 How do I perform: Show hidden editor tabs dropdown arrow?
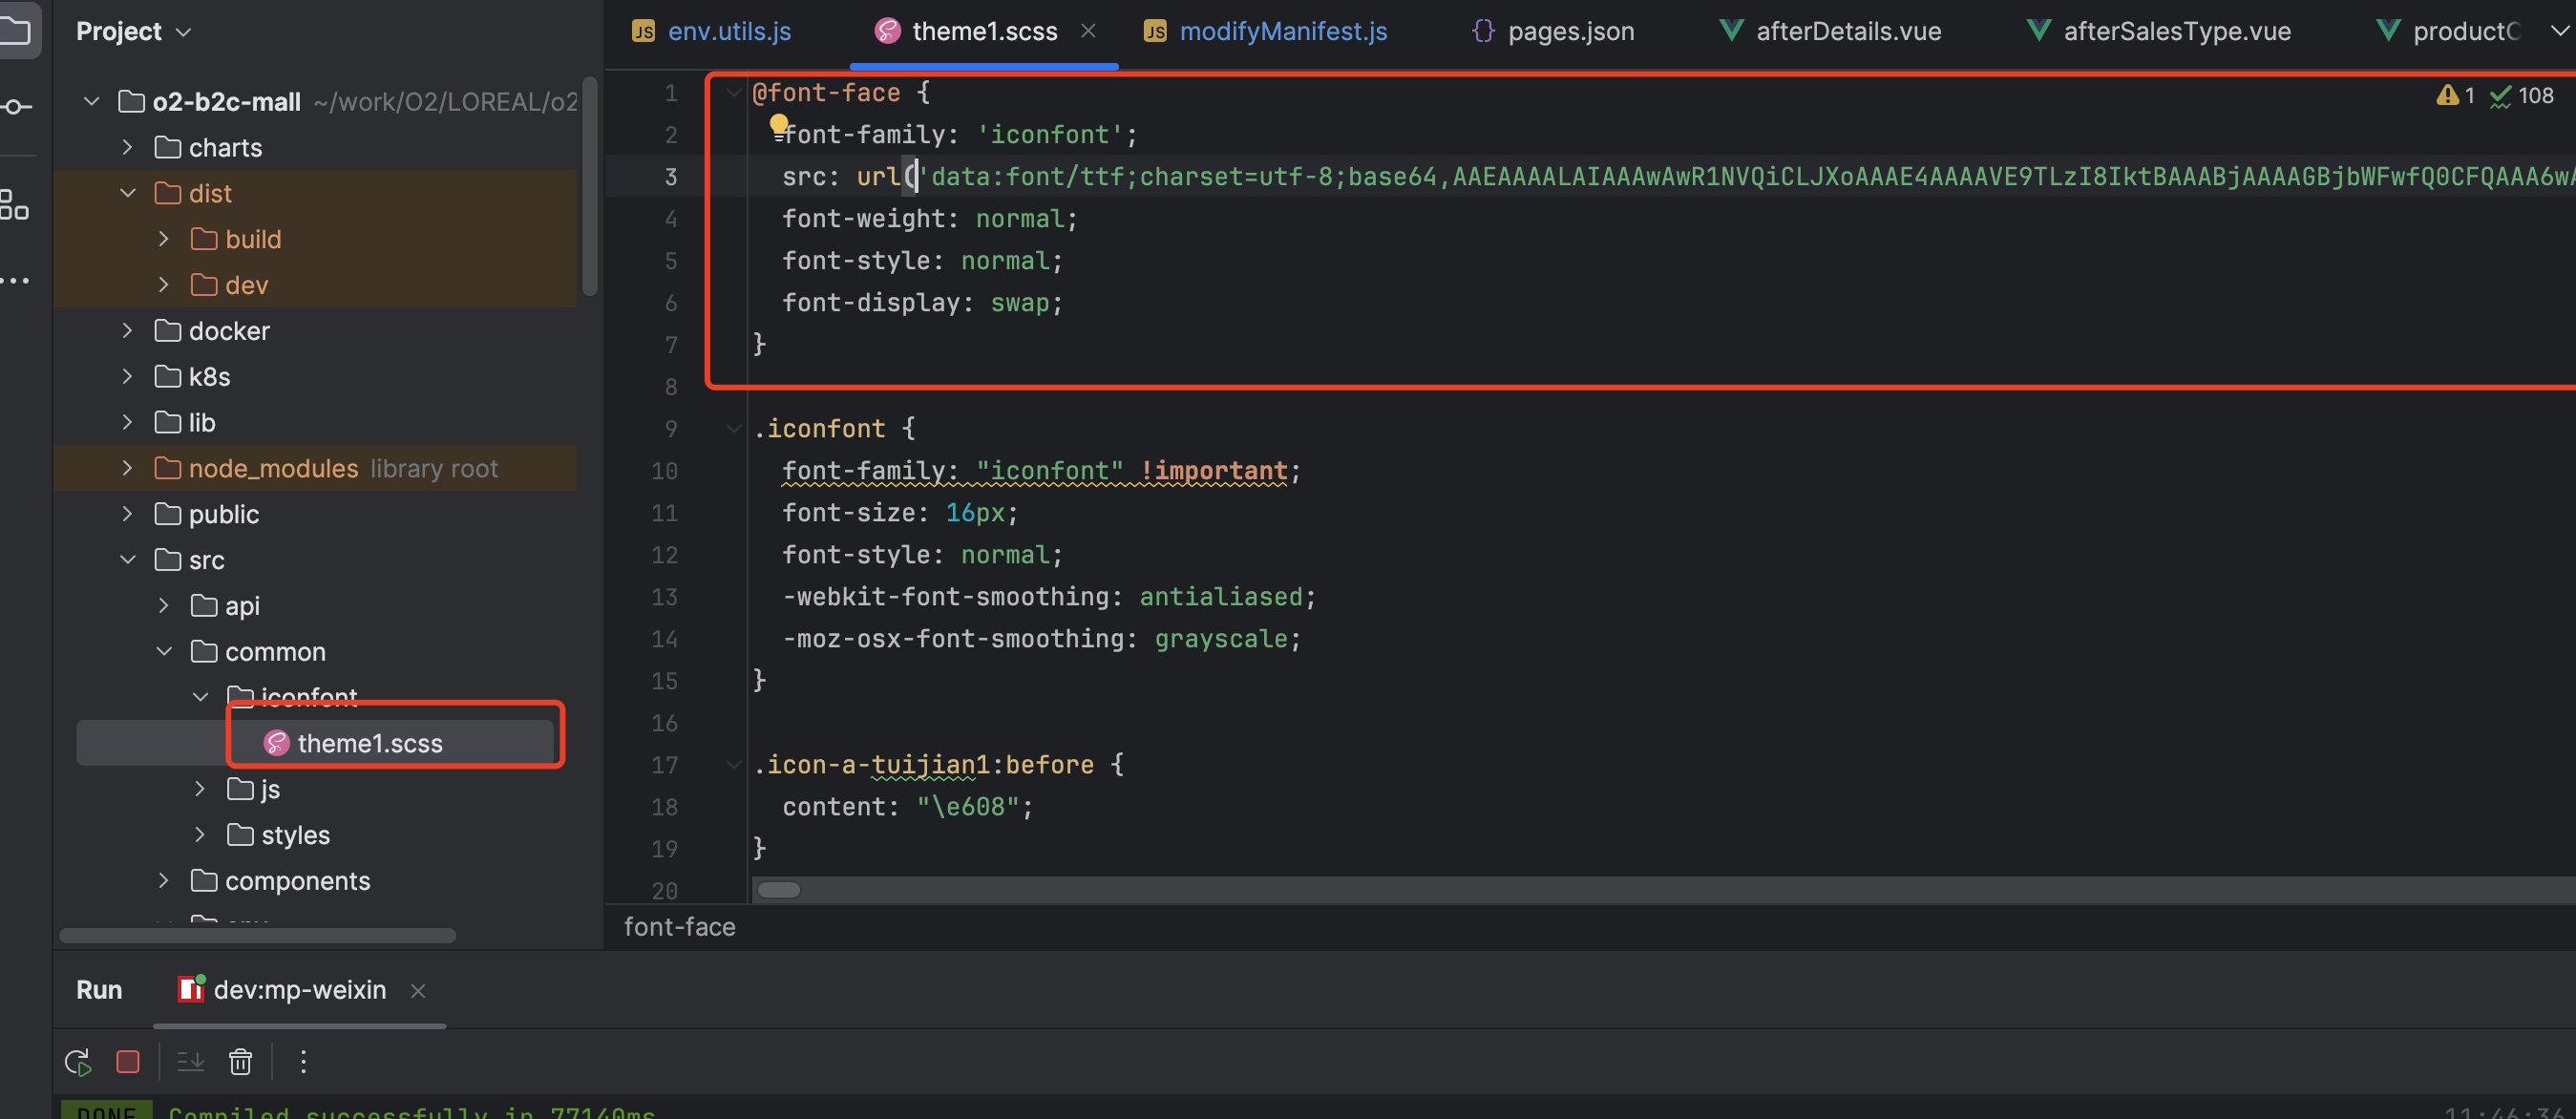(x=2559, y=31)
